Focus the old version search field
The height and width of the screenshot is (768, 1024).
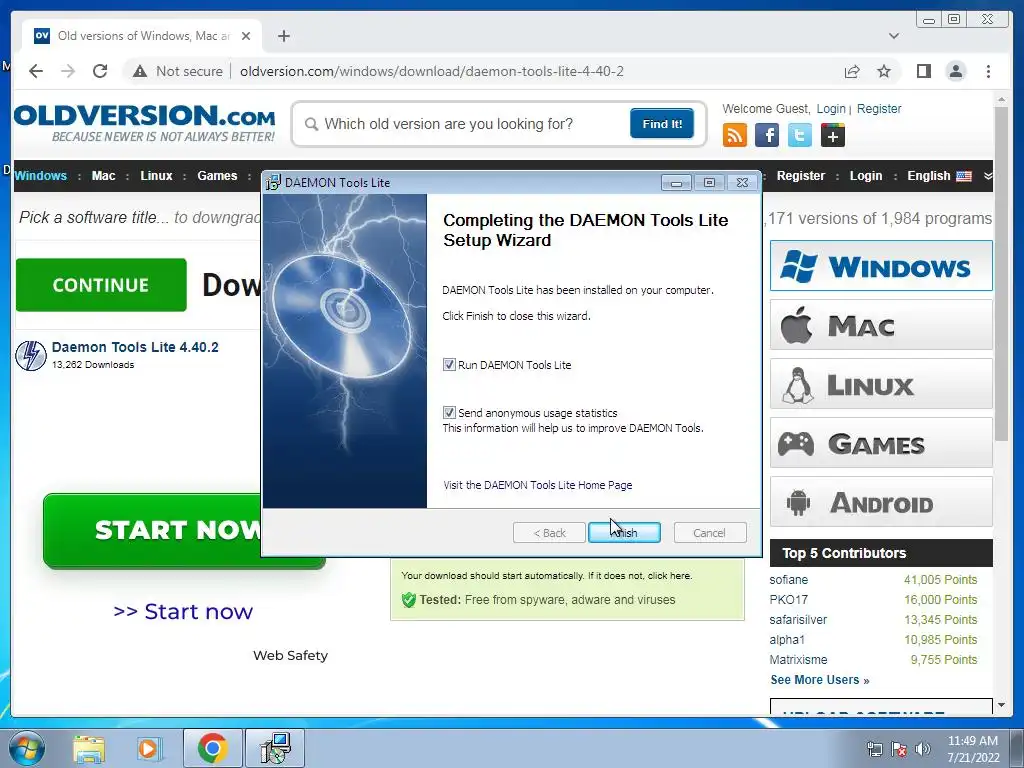point(465,123)
